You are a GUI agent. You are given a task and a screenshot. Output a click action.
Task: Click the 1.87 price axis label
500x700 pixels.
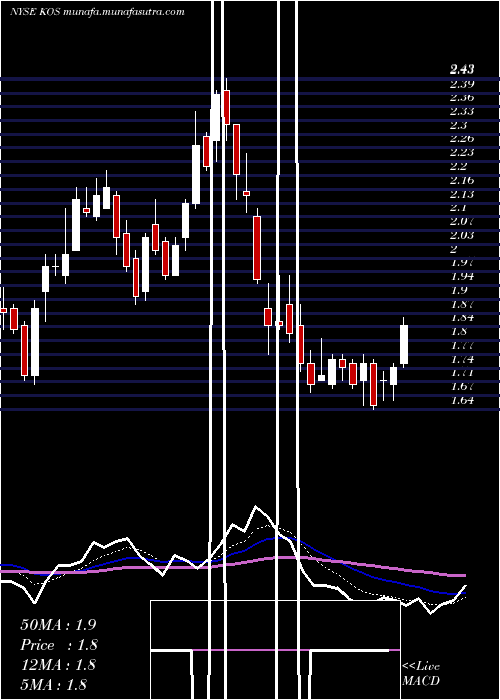(462, 304)
